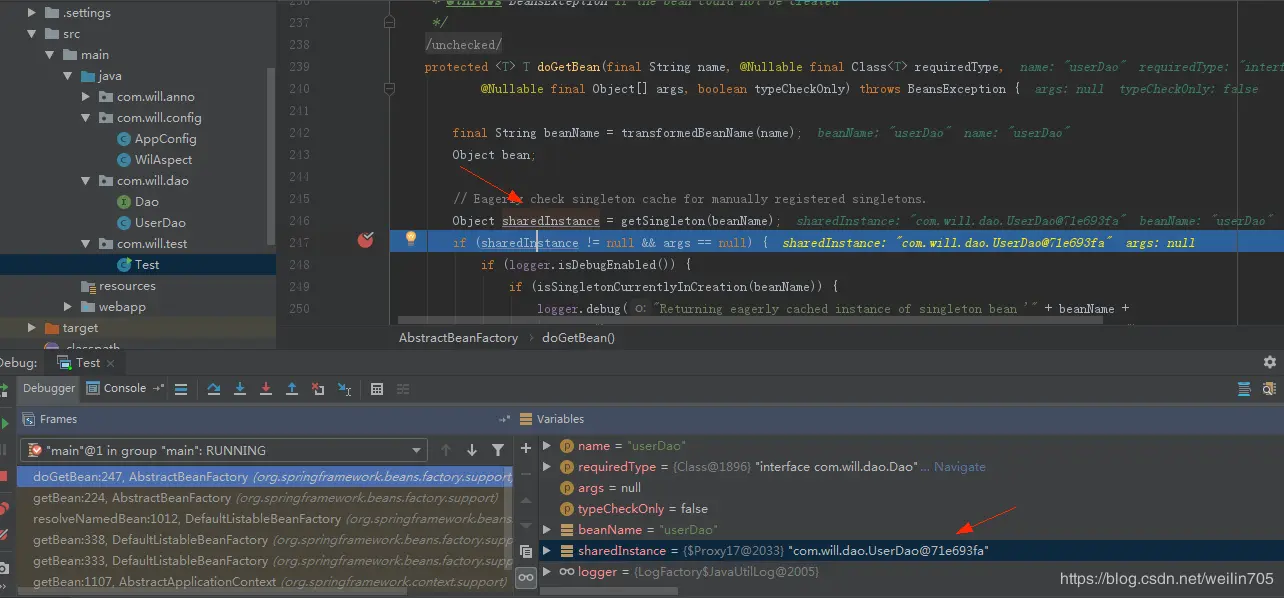Filter frames with the funnel icon
1284x598 pixels.
[x=498, y=450]
